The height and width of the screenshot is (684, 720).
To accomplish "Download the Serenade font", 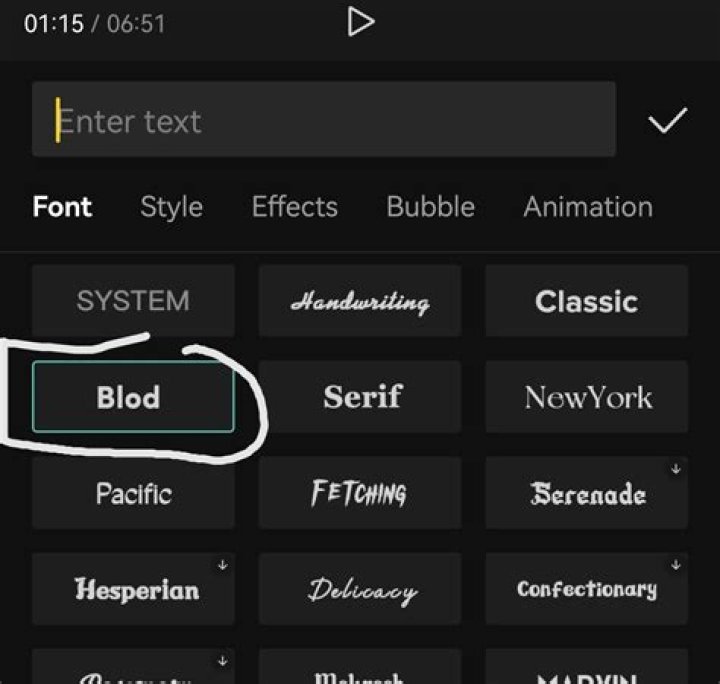I will click(676, 469).
